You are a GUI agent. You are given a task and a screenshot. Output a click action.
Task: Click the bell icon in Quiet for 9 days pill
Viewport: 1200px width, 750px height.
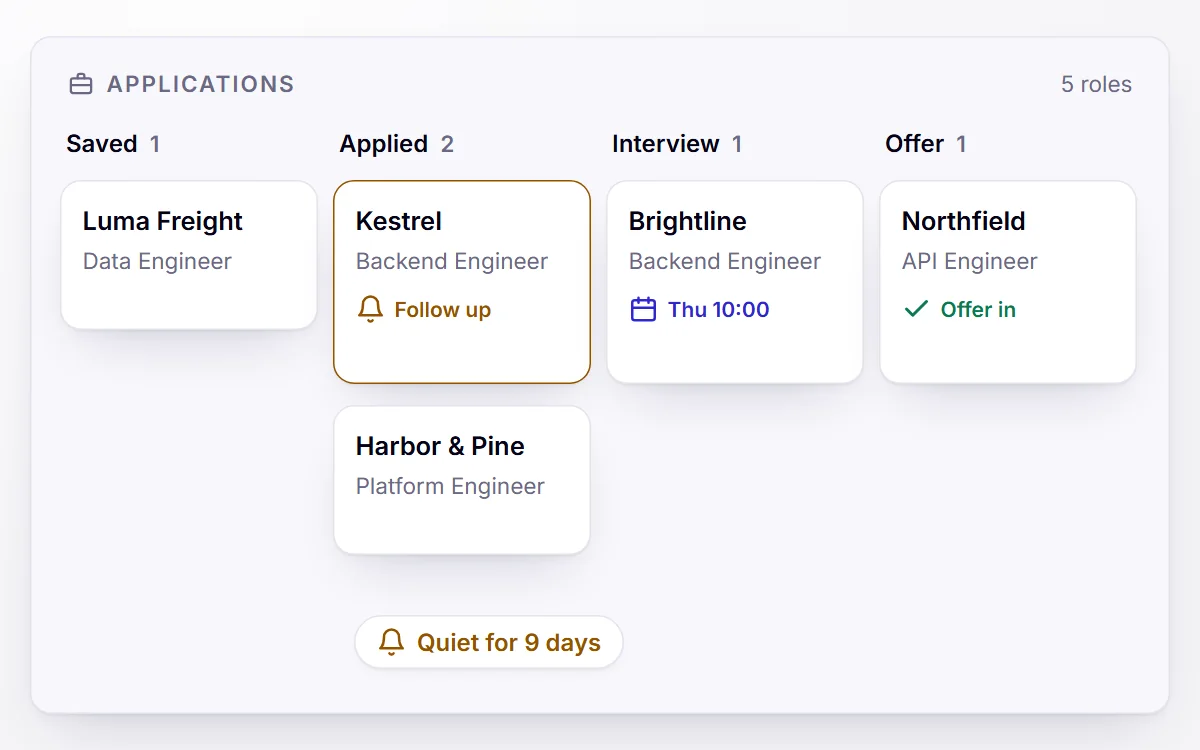coord(392,642)
